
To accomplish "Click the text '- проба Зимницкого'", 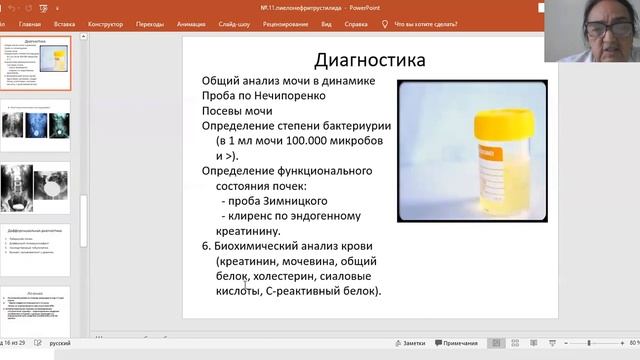I will pyautogui.click(x=274, y=201).
